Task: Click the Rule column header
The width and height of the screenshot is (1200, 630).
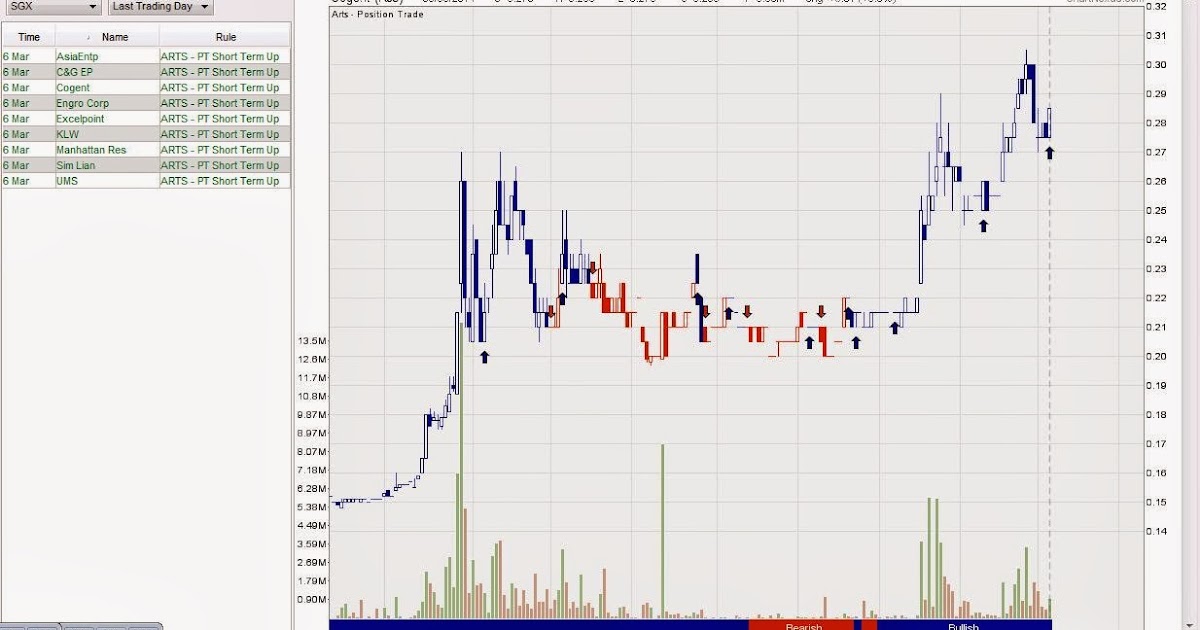Action: (x=224, y=36)
